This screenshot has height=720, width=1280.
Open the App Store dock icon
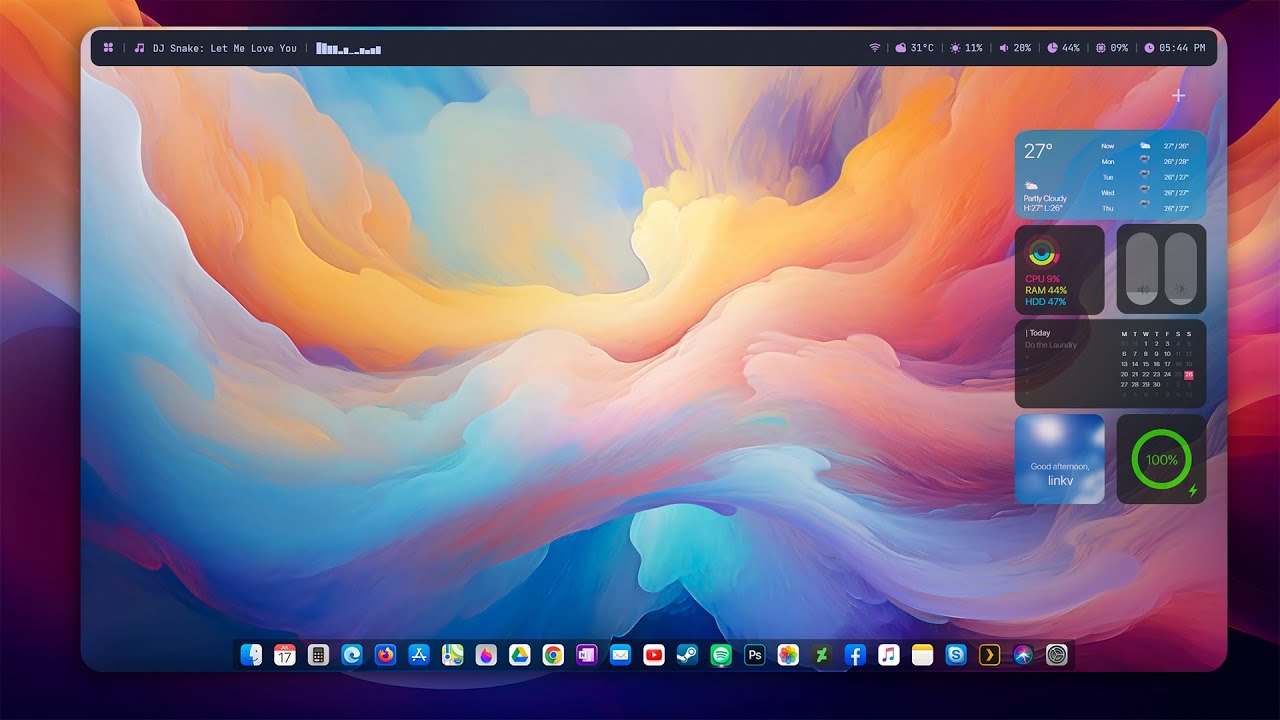[419, 655]
